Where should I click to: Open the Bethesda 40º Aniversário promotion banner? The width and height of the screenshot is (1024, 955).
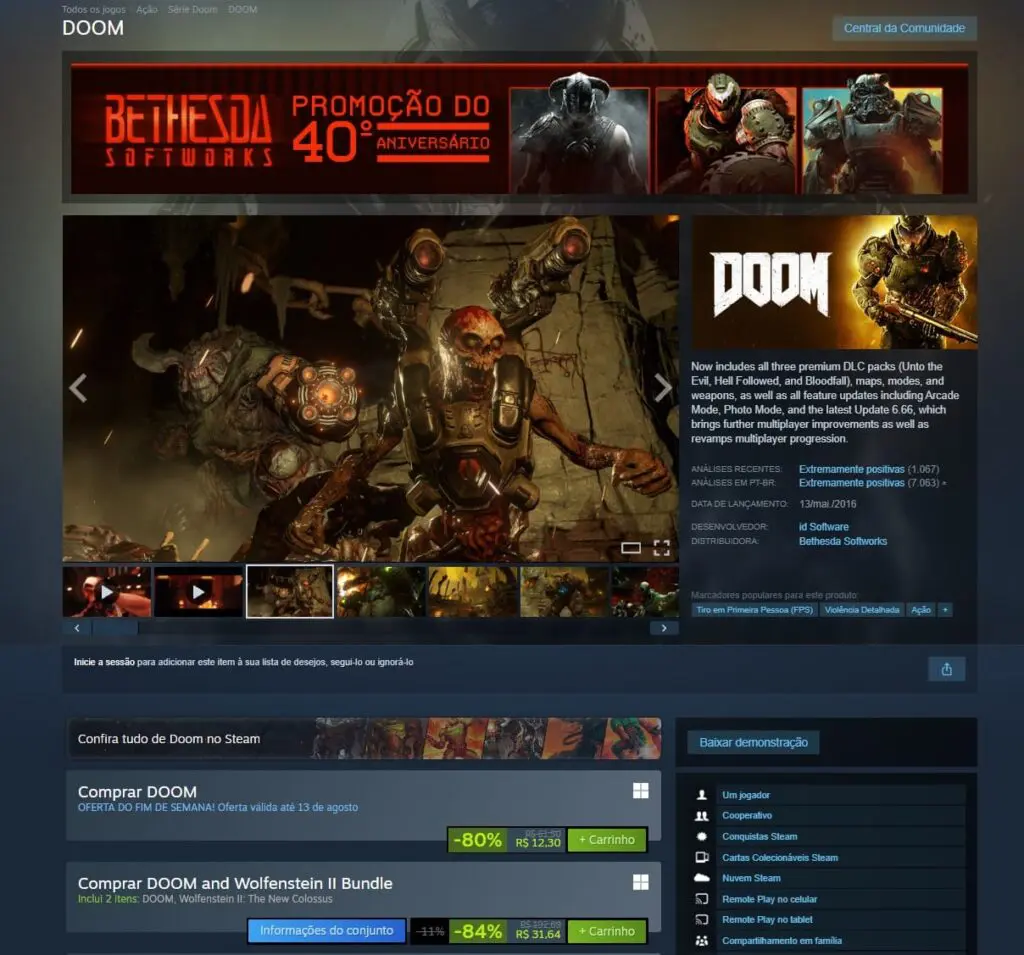coord(520,129)
